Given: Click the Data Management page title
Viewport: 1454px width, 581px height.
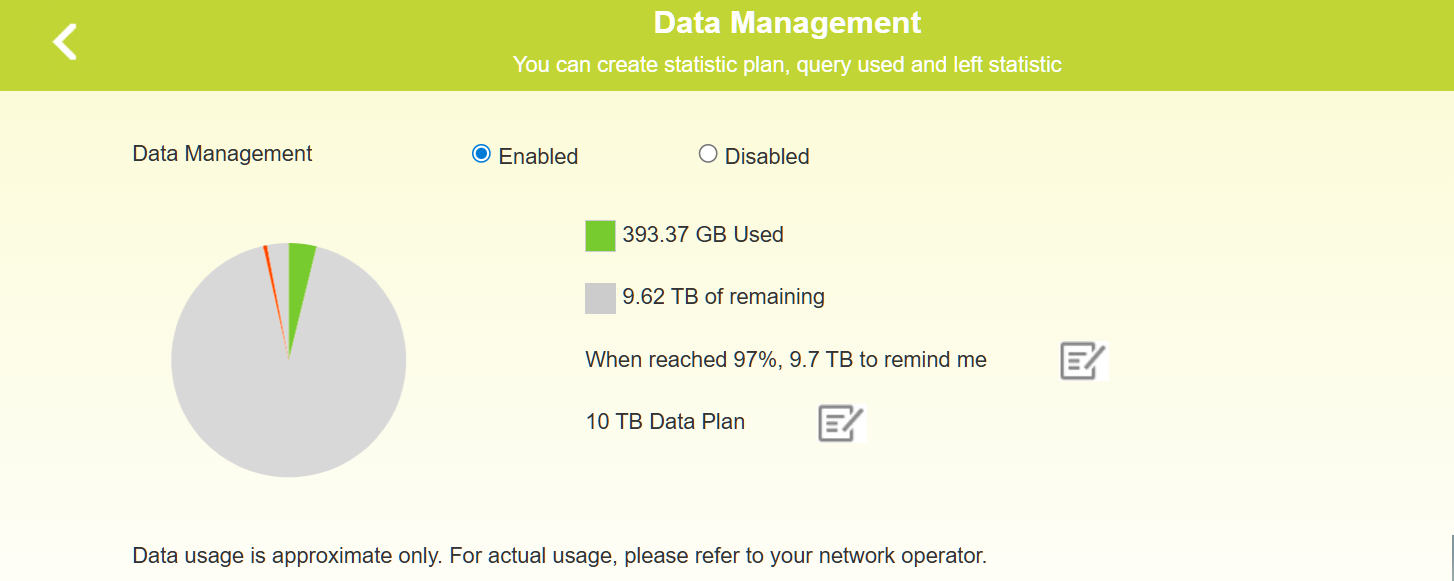Looking at the screenshot, I should (x=787, y=23).
